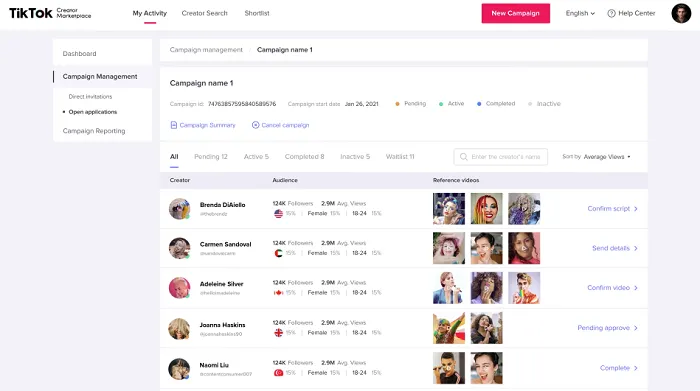700x391 pixels.
Task: Select the Waitlist 11 tab
Action: 400,157
